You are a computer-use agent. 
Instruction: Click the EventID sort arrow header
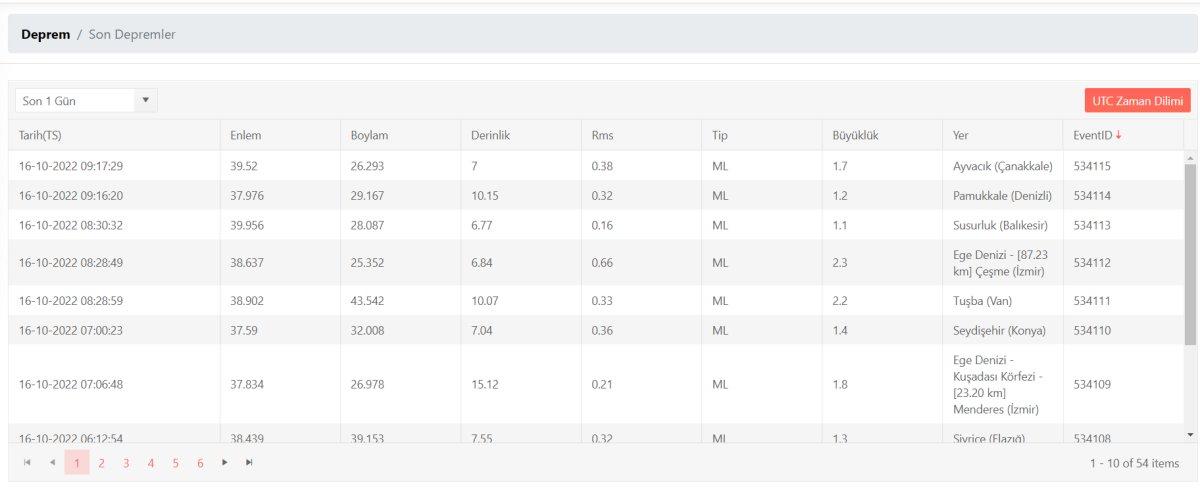pos(1097,135)
